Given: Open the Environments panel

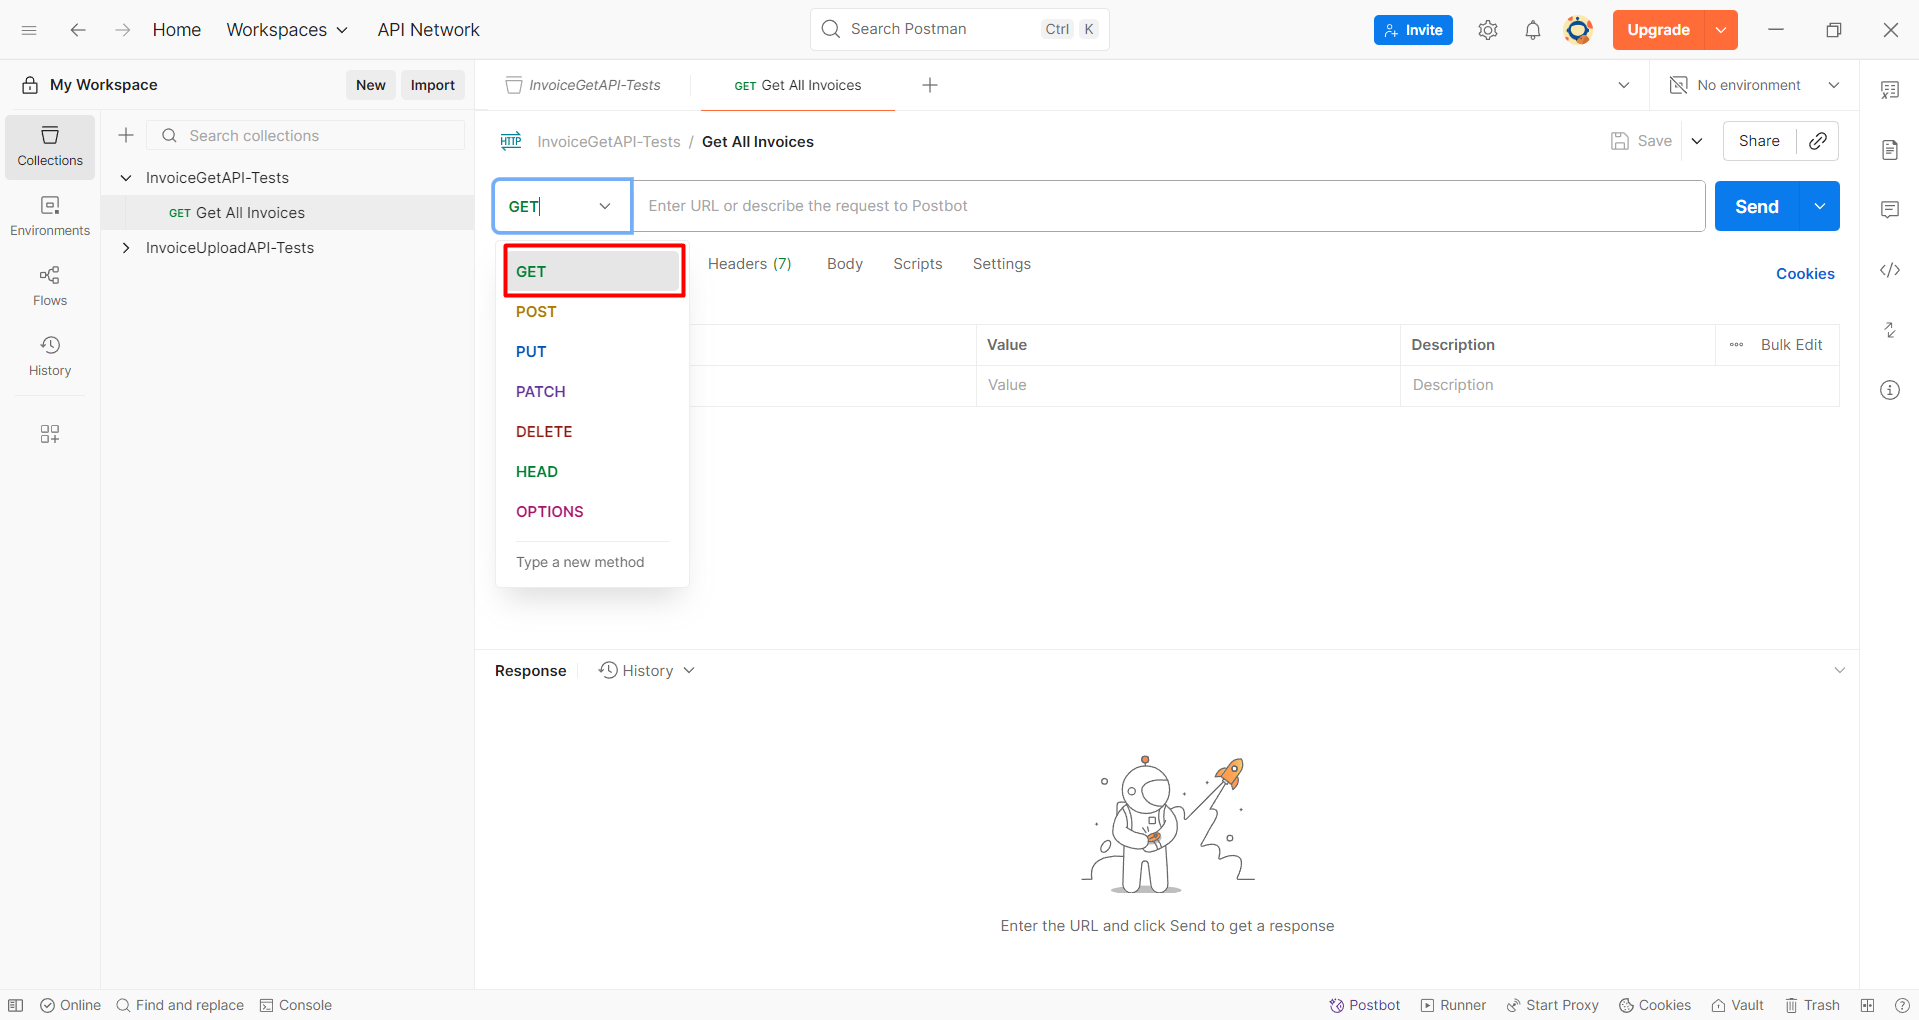Looking at the screenshot, I should 49,215.
